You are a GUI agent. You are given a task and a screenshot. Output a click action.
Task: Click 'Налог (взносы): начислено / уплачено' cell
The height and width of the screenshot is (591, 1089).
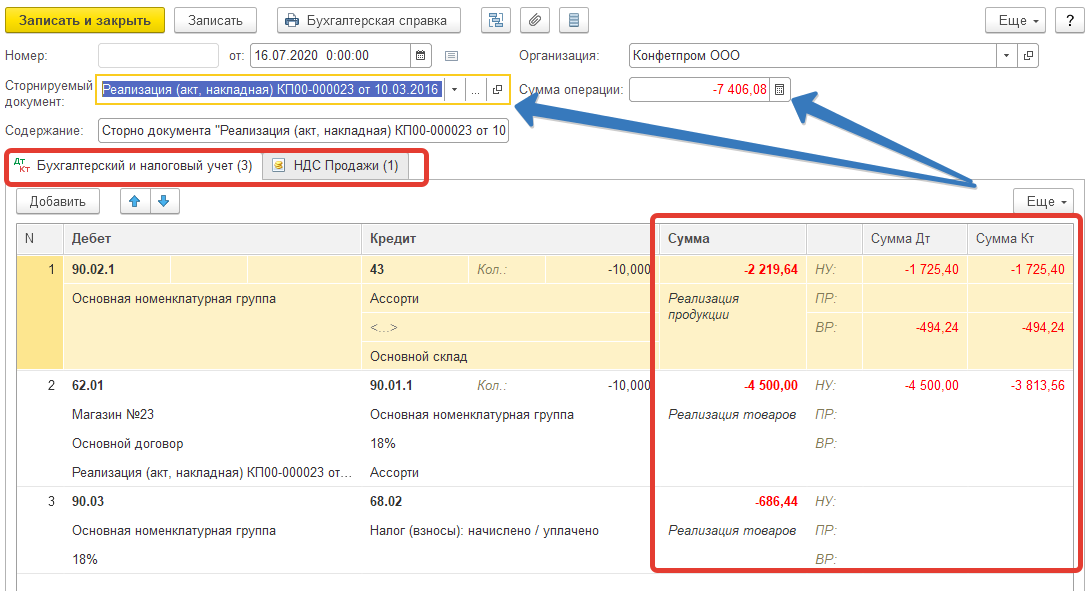pyautogui.click(x=484, y=531)
